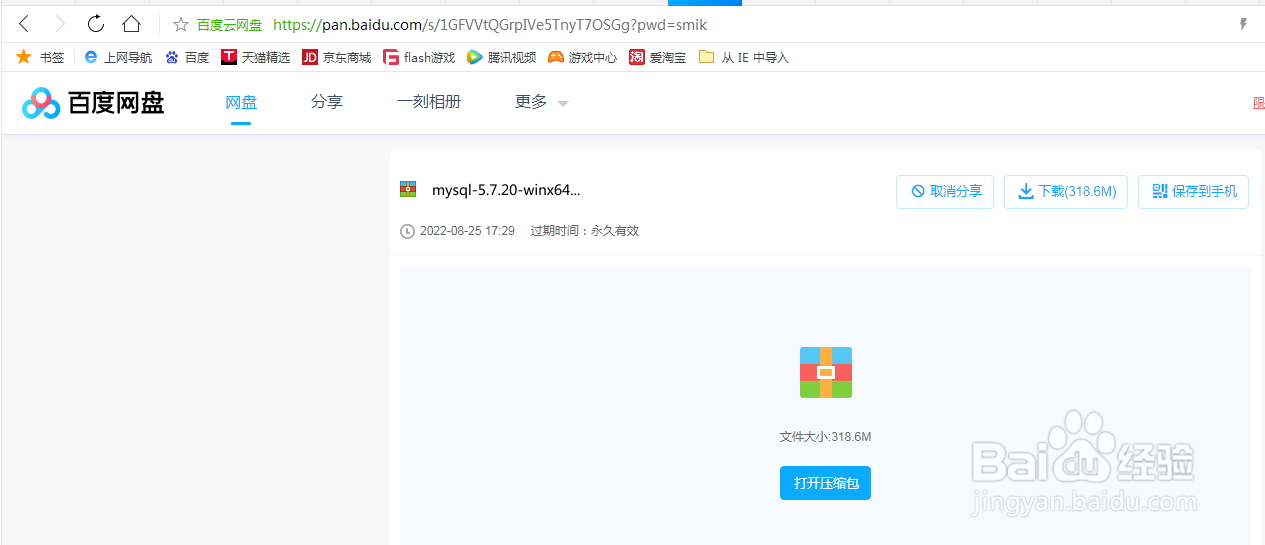Click the 过期时间：永久有效 text
This screenshot has height=545, width=1265.
(585, 231)
